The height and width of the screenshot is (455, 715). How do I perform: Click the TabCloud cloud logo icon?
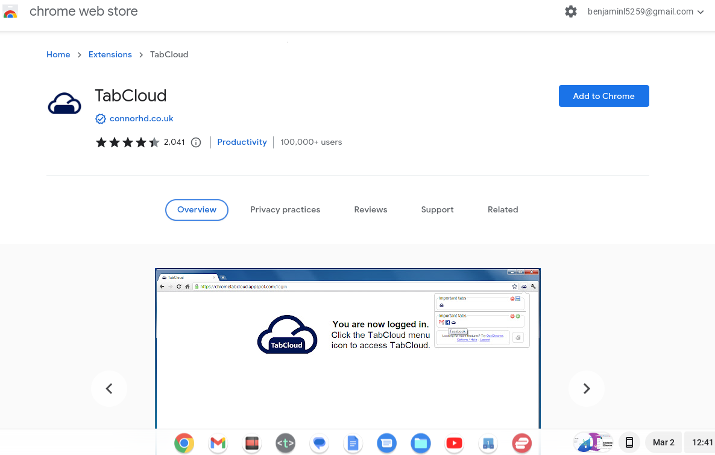point(64,103)
